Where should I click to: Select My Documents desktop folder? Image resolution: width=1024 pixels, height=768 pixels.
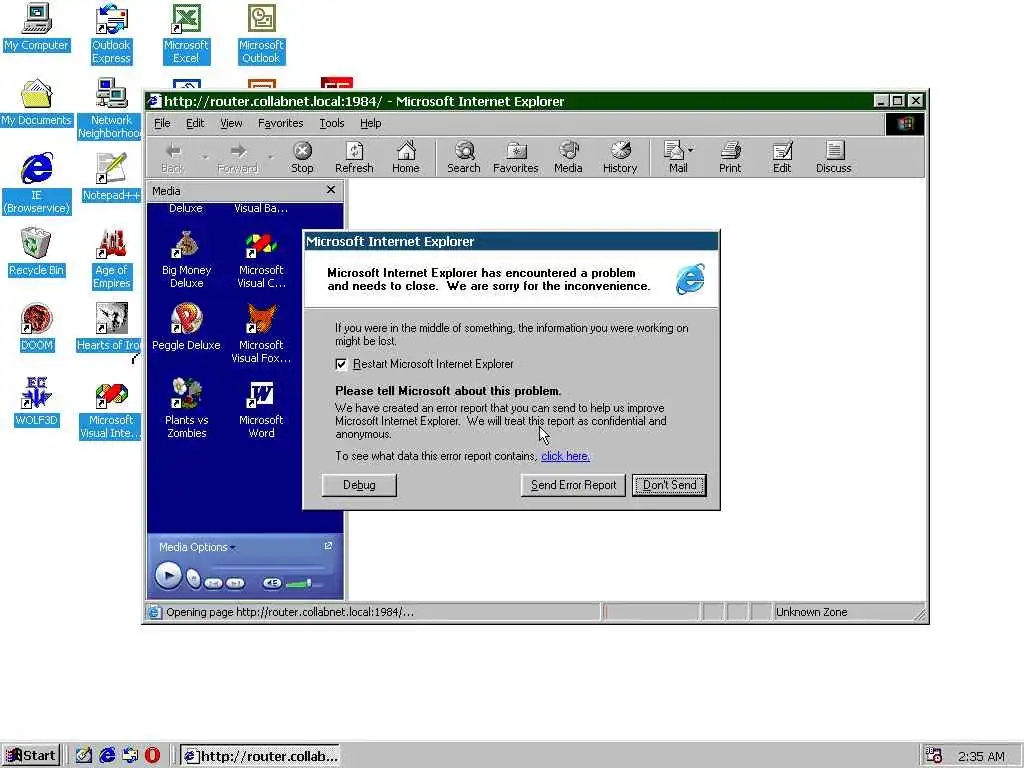pyautogui.click(x=36, y=103)
